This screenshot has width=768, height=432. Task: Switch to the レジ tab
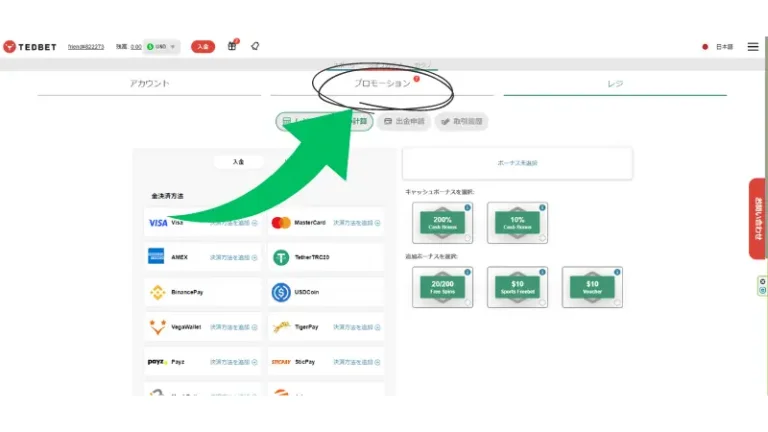[615, 84]
